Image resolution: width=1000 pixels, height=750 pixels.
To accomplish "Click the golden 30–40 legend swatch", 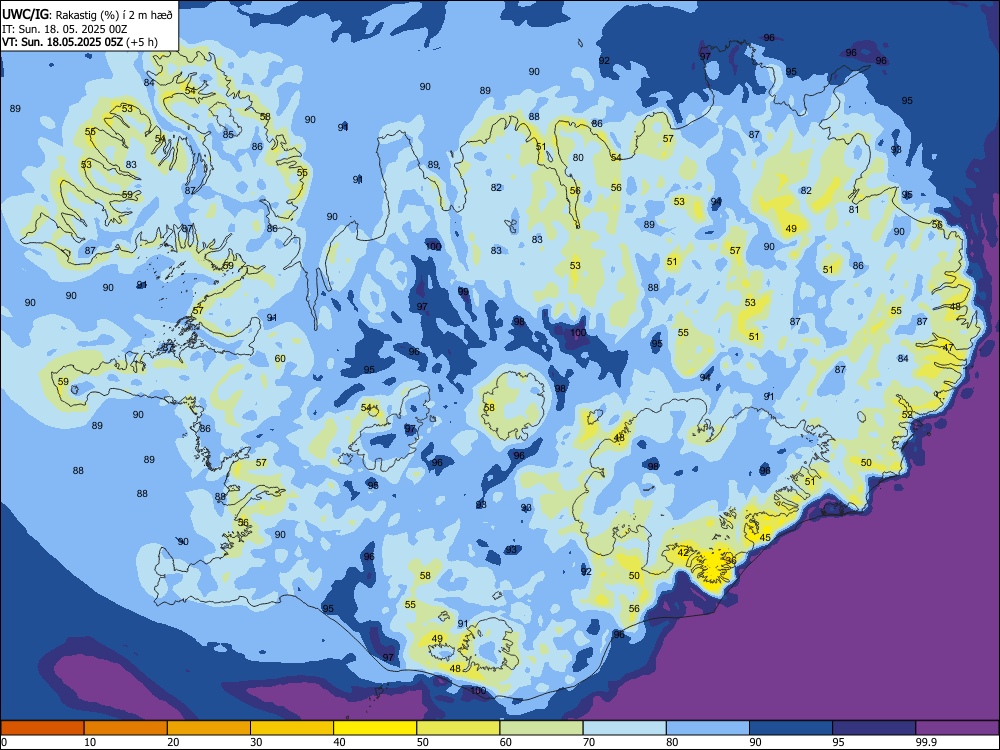I will coord(292,728).
